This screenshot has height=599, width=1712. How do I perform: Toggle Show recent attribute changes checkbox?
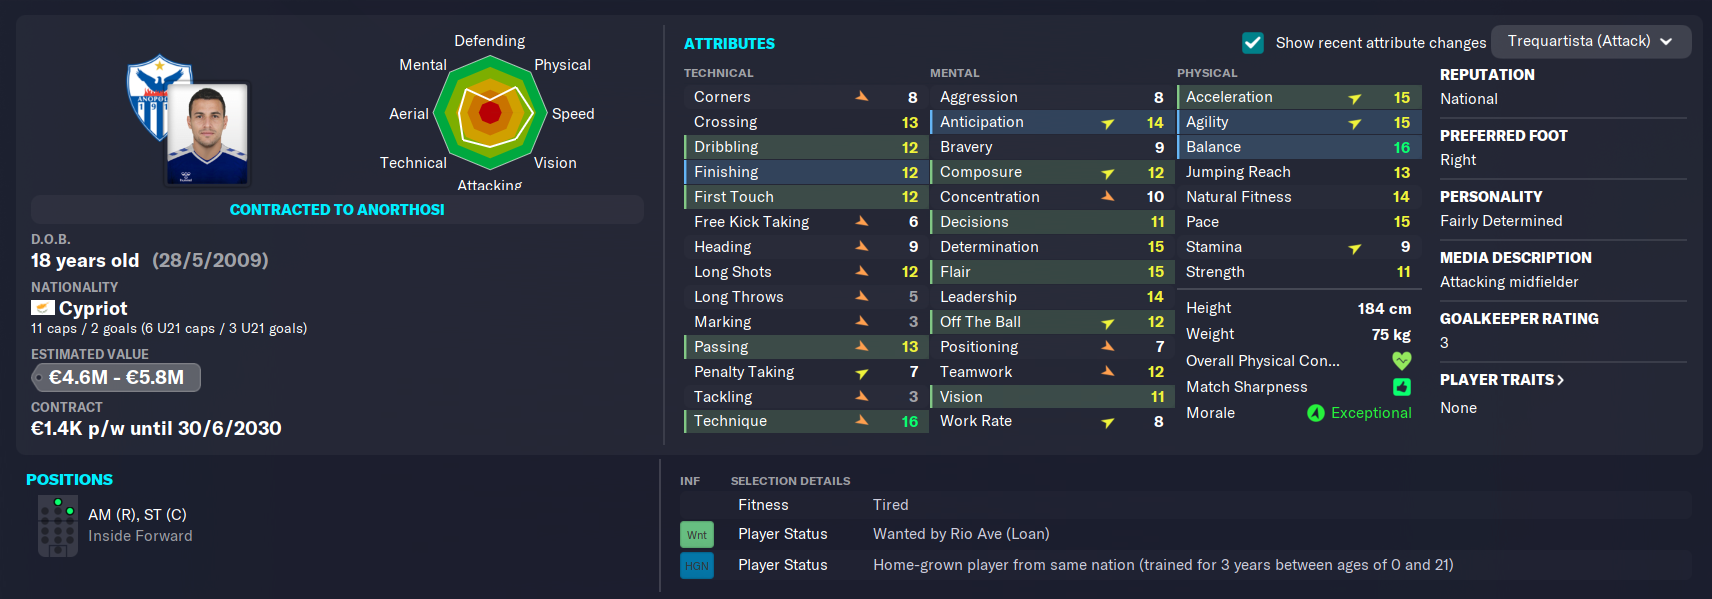click(1252, 42)
